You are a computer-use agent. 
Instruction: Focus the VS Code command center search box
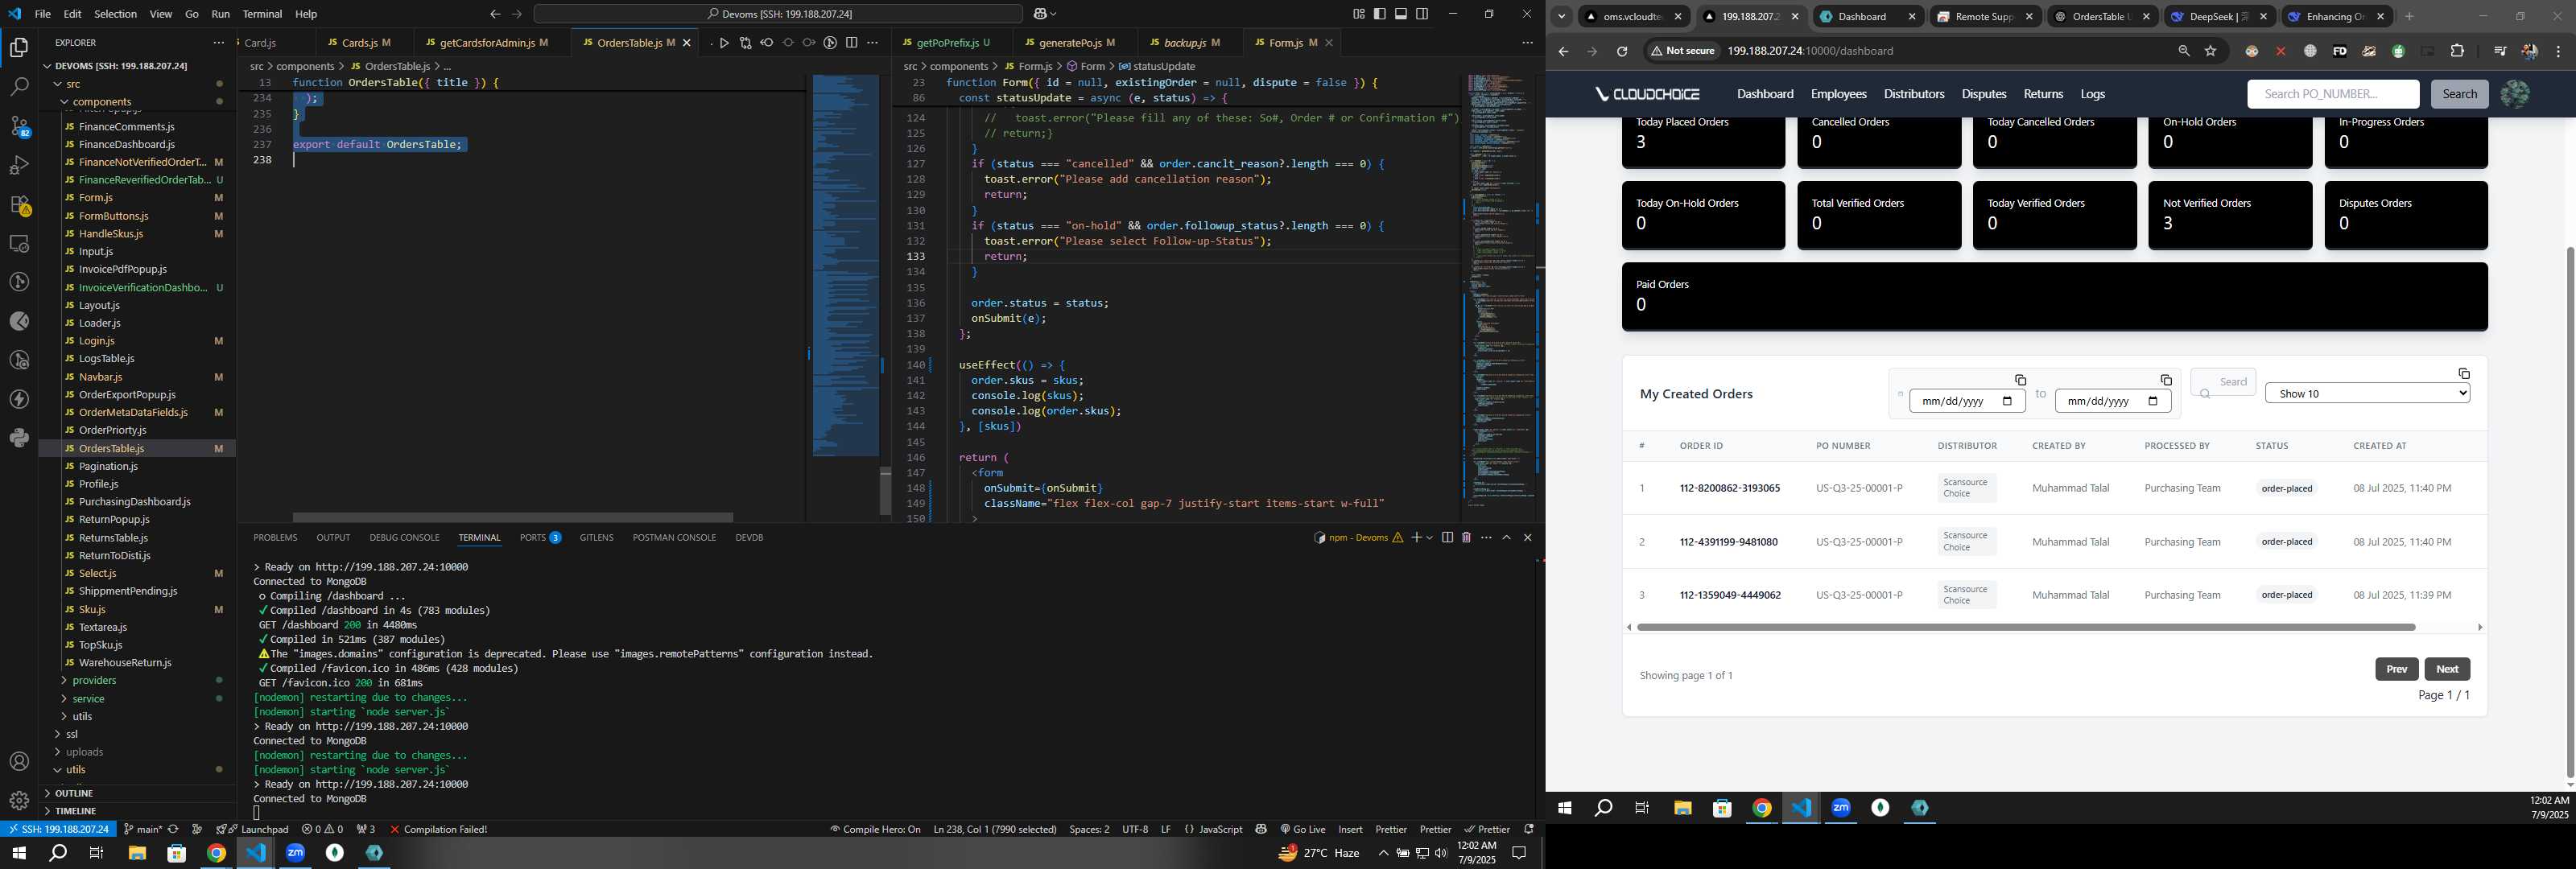click(778, 14)
